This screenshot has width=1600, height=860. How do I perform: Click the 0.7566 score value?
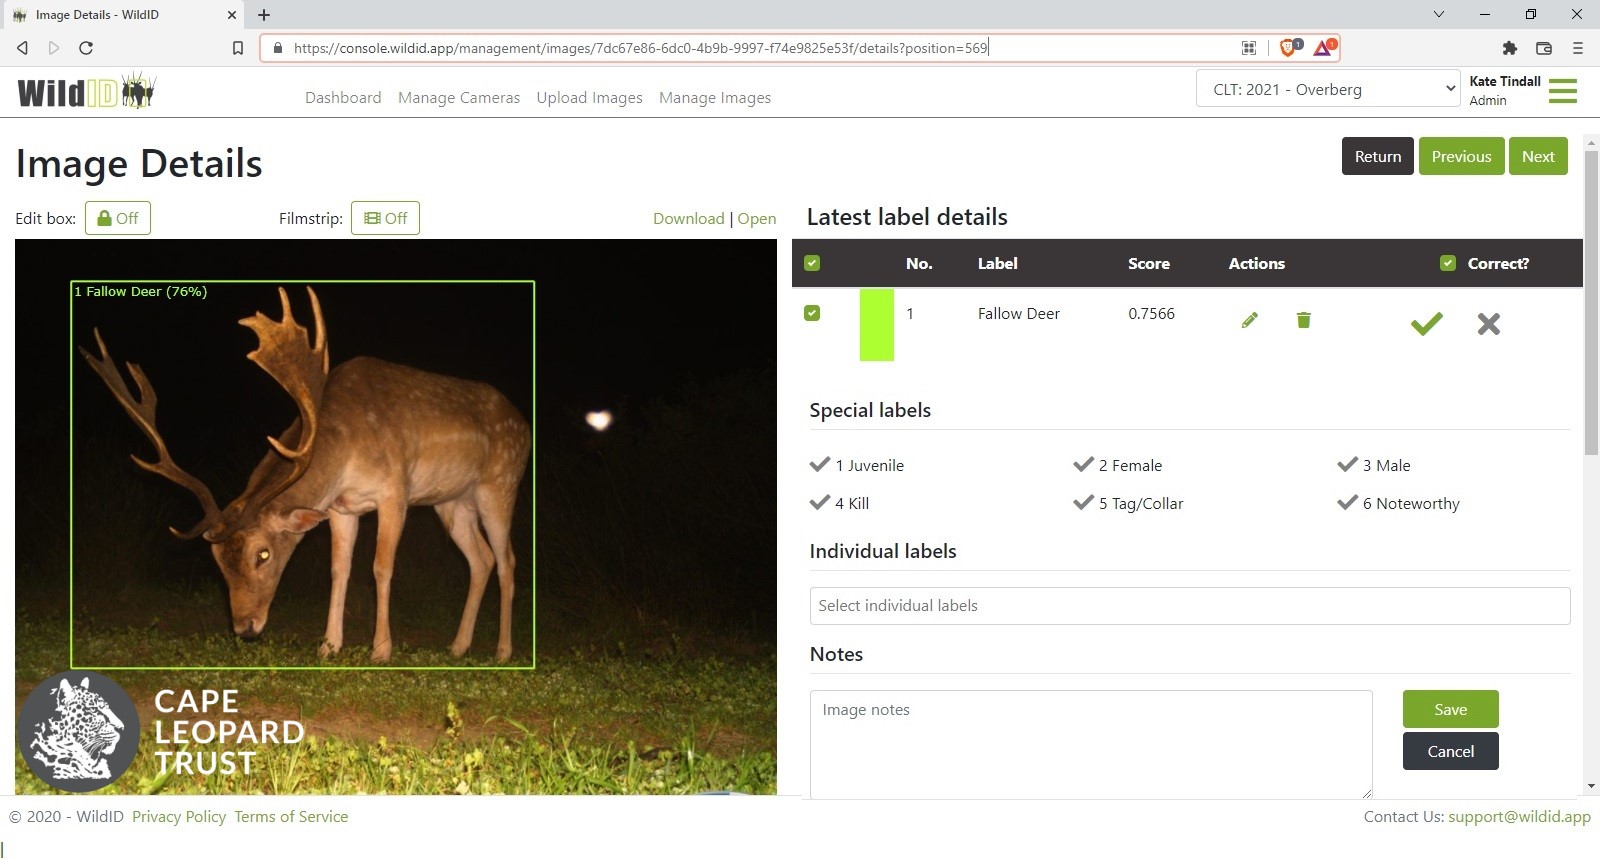(x=1151, y=313)
